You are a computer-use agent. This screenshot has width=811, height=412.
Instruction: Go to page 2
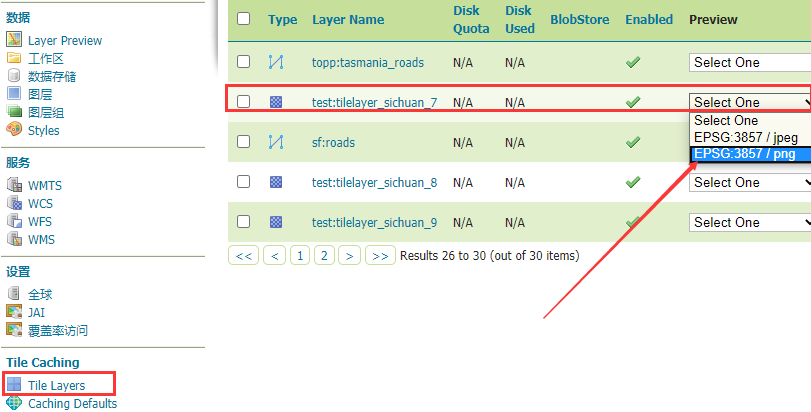pos(324,255)
